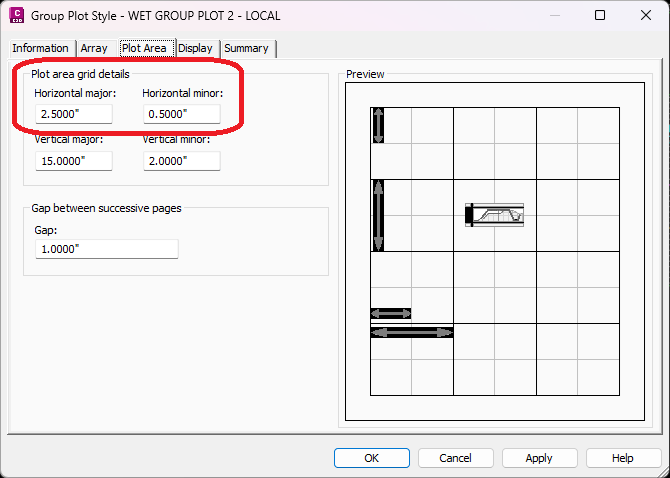Click the Horizontal minor value field
This screenshot has width=670, height=478.
pyautogui.click(x=182, y=114)
